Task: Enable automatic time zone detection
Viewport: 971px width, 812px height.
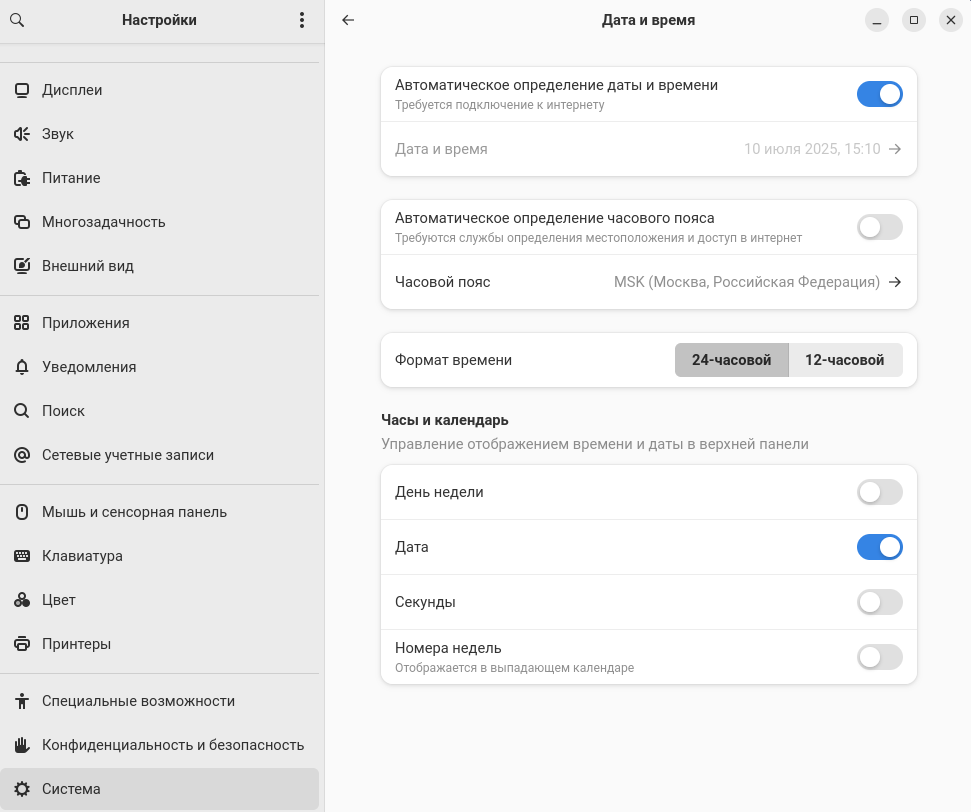Action: 879,227
